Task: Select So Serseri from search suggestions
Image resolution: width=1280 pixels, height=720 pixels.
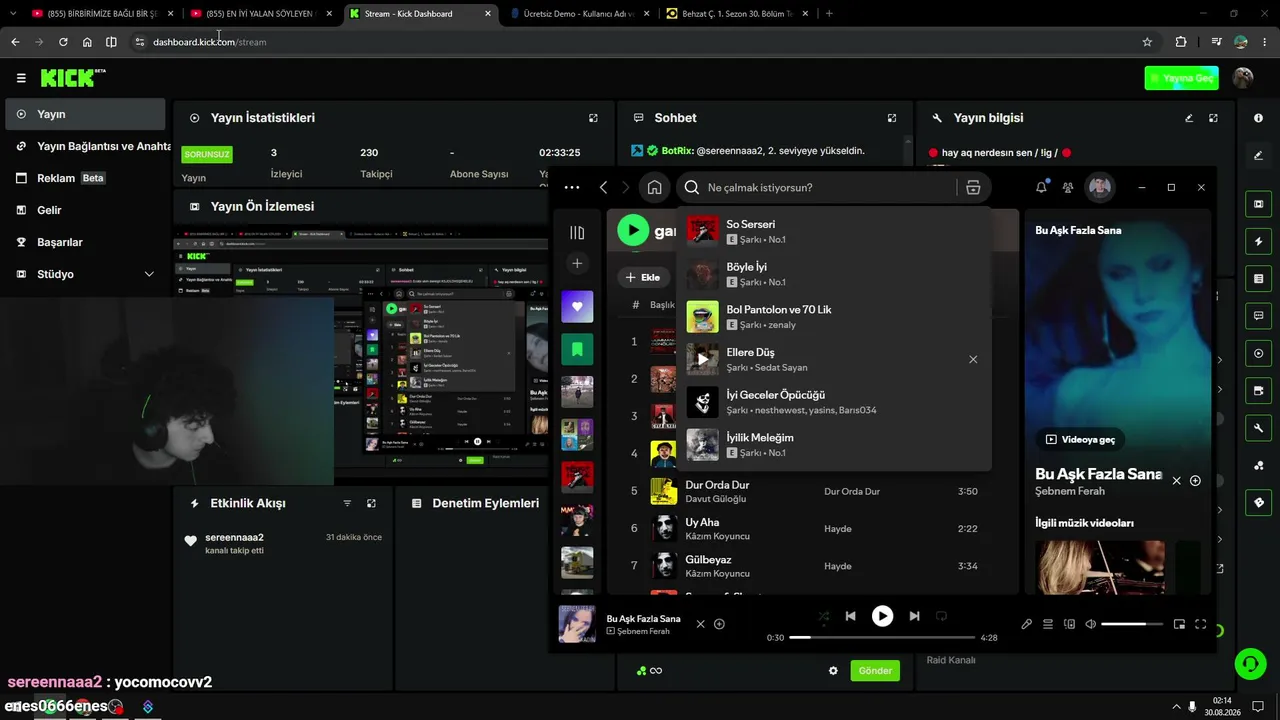Action: click(x=833, y=231)
